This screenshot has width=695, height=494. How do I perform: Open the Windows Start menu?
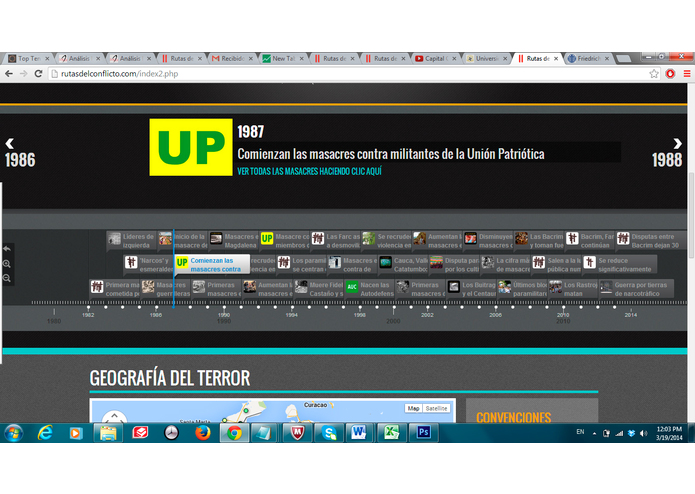14,433
